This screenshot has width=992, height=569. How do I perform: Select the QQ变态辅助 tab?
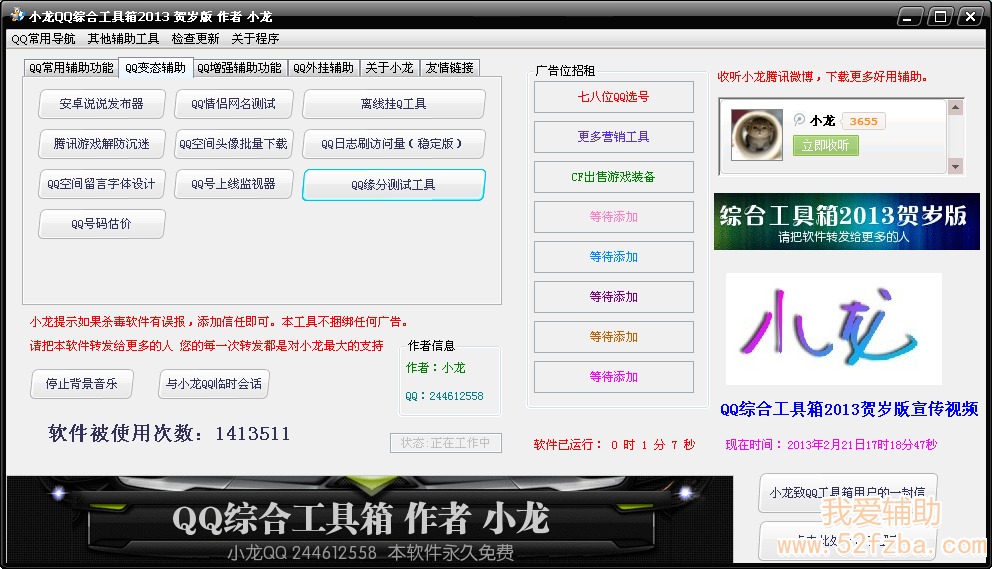pos(156,68)
